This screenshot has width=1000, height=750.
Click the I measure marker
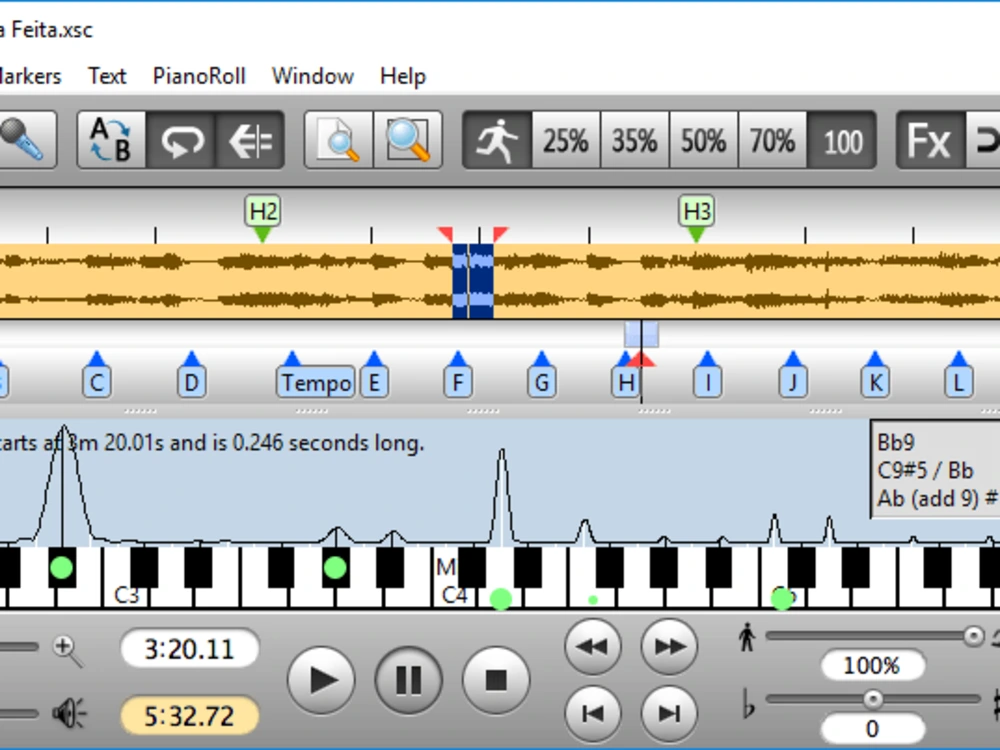[707, 383]
